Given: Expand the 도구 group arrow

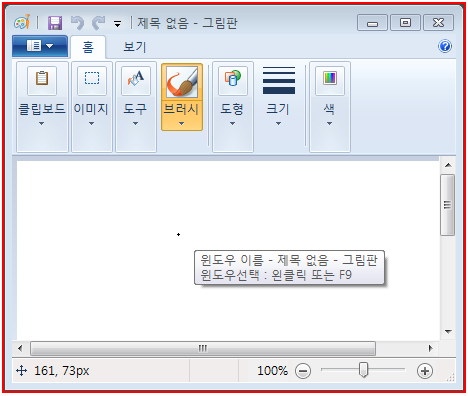Looking at the screenshot, I should click(x=135, y=123).
